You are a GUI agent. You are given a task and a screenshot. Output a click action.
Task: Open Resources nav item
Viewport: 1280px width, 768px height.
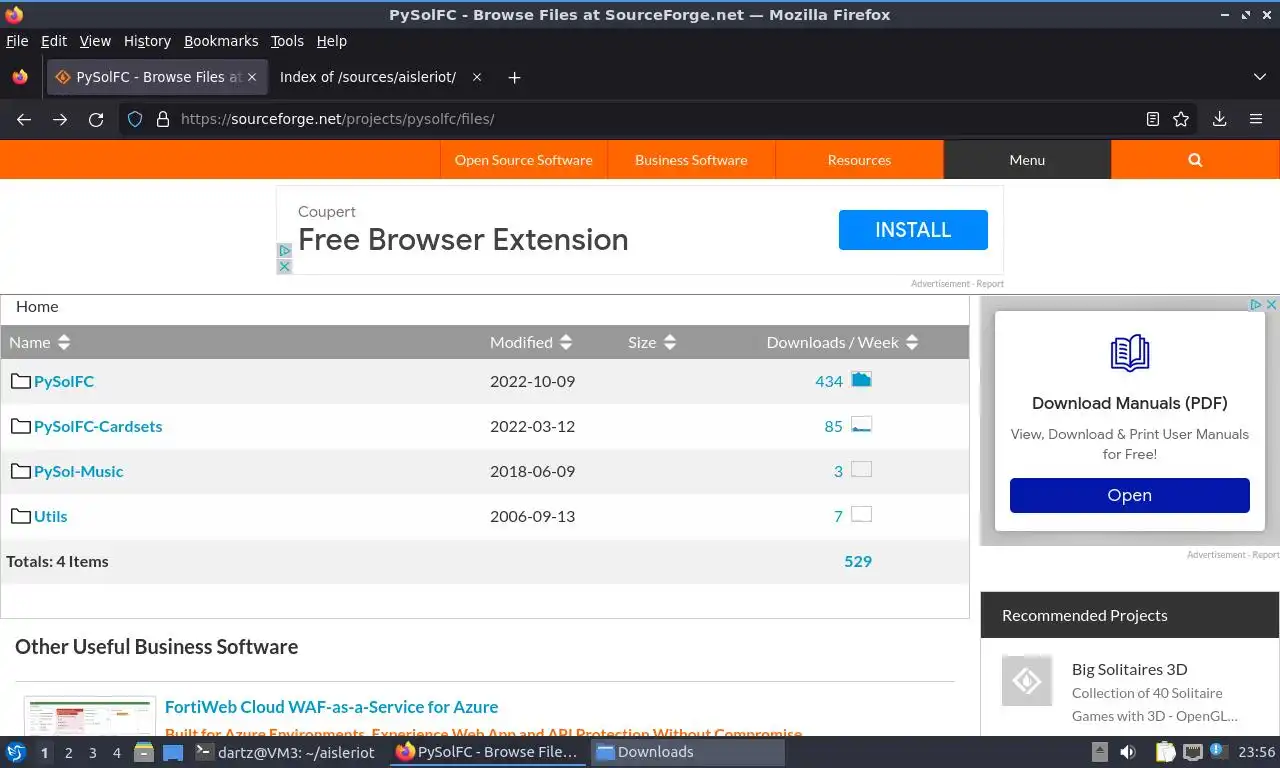859,160
